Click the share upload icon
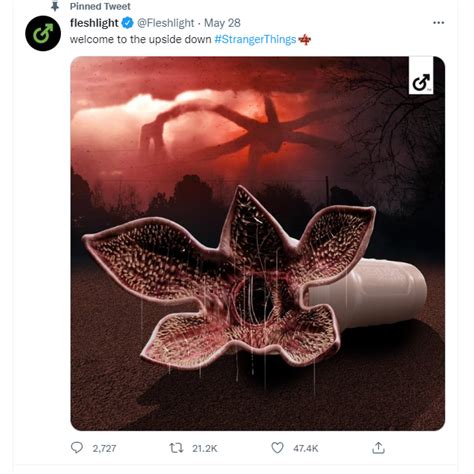Viewport: 474px width, 474px height. pos(378,448)
